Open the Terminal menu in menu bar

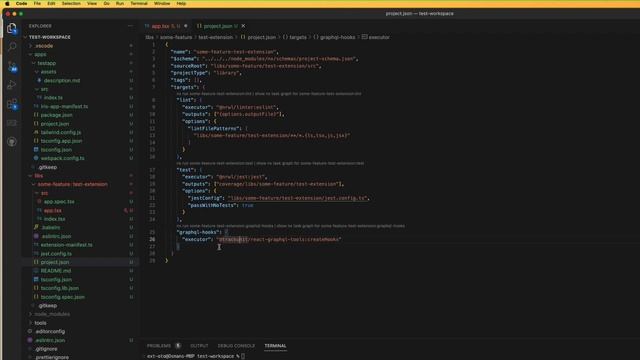[139, 3]
